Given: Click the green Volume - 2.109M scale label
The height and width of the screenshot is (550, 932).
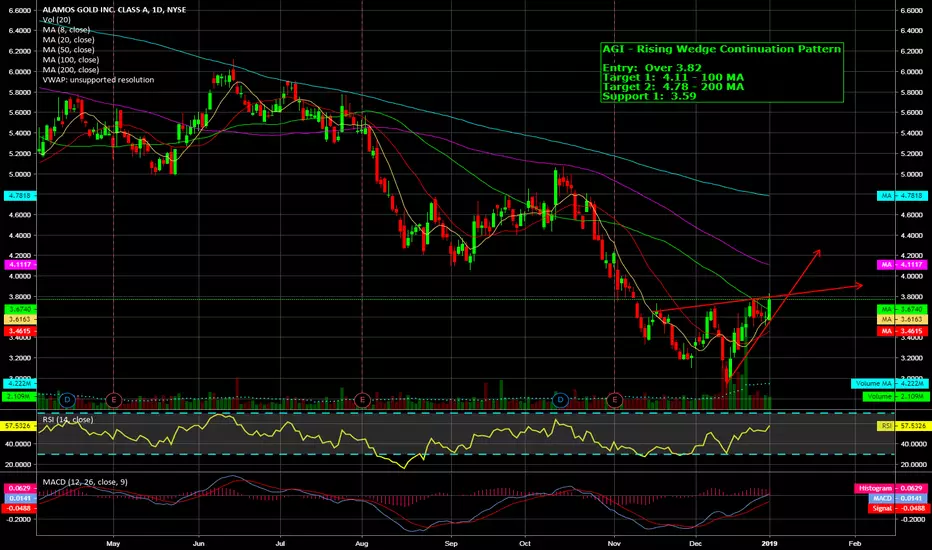Looking at the screenshot, I should [x=895, y=396].
